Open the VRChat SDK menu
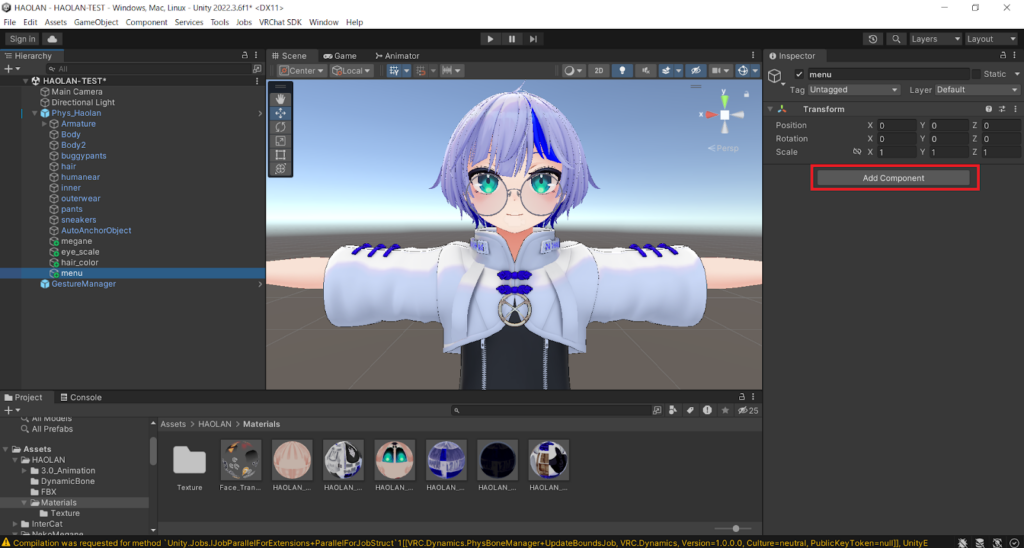The width and height of the screenshot is (1024, 548). (x=281, y=22)
